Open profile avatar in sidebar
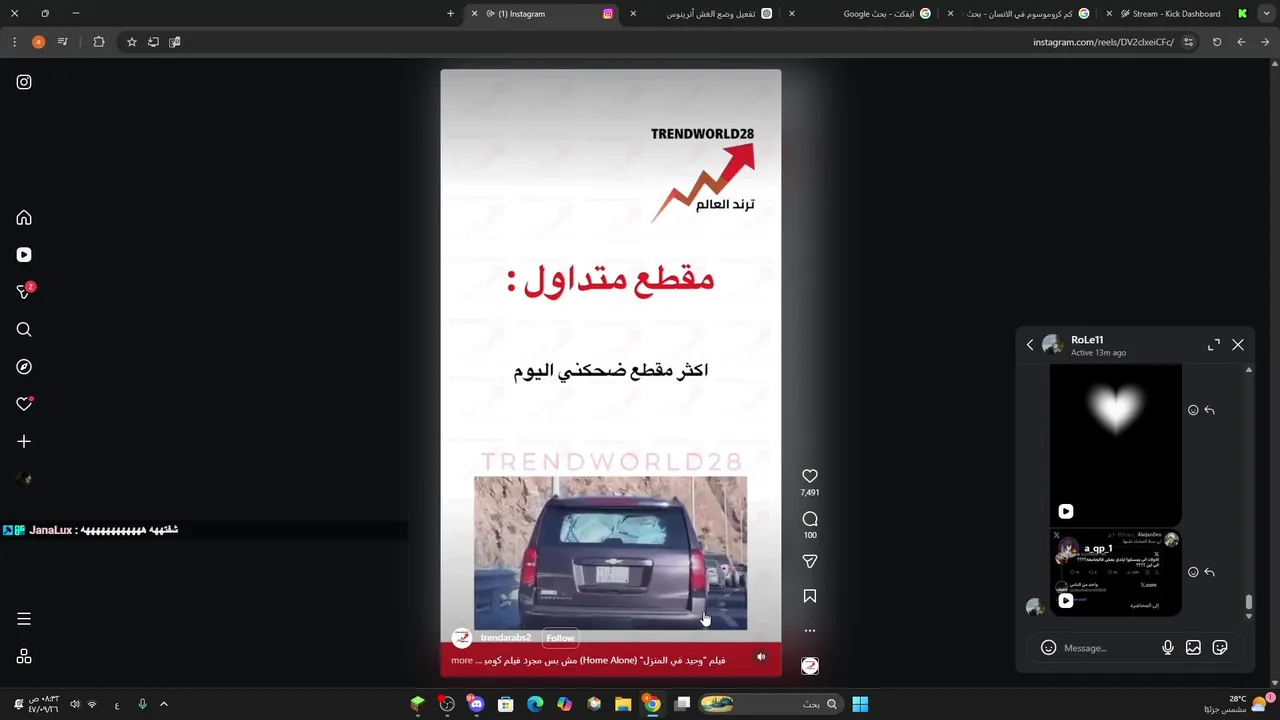This screenshot has height=720, width=1280. click(24, 478)
